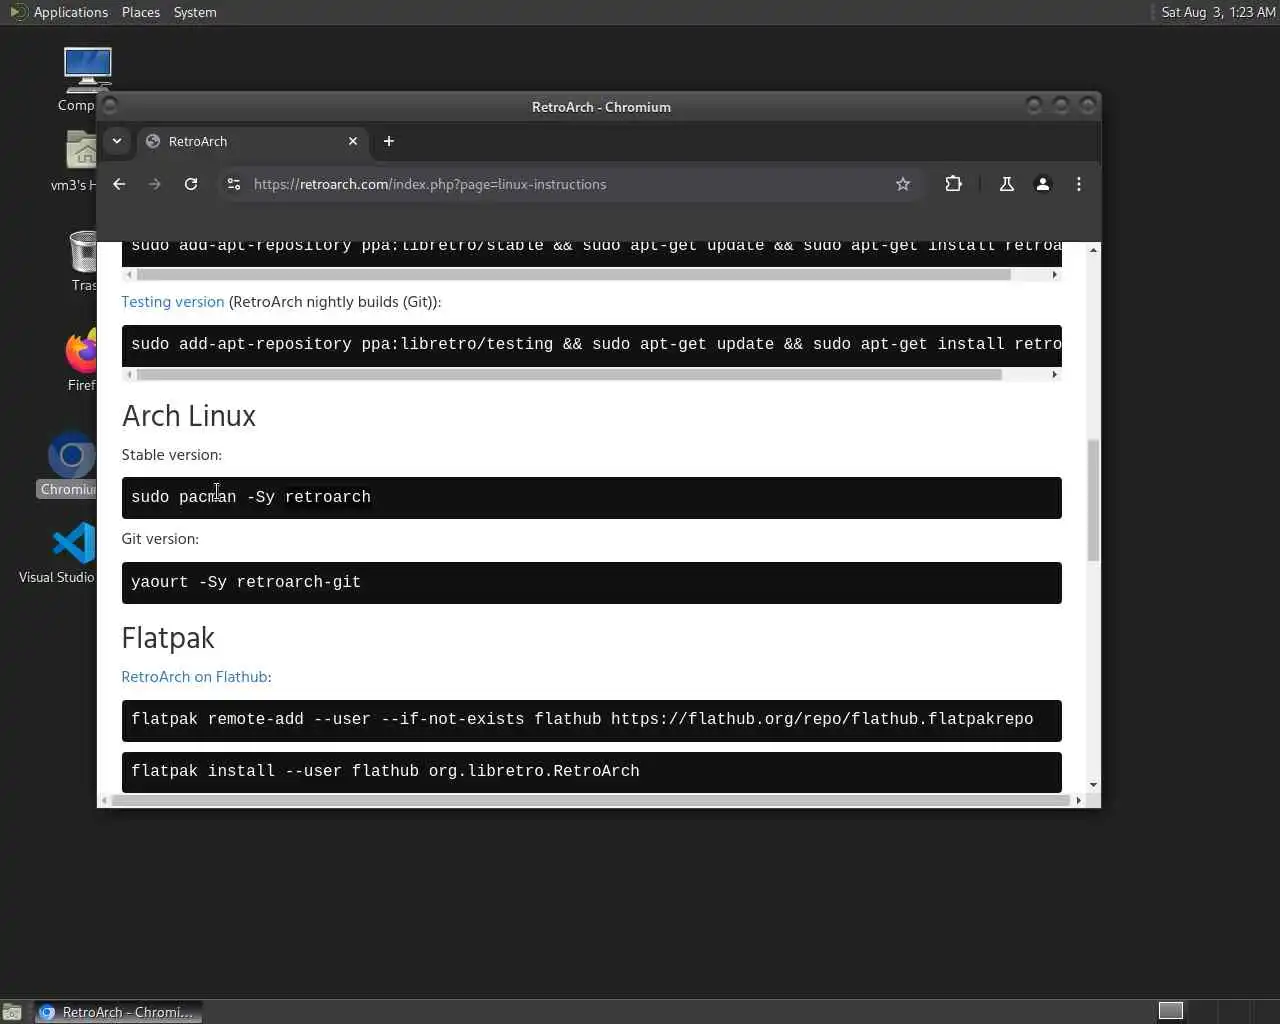This screenshot has height=1024, width=1280.
Task: Click the 'Stable version:' label
Action: (172, 455)
